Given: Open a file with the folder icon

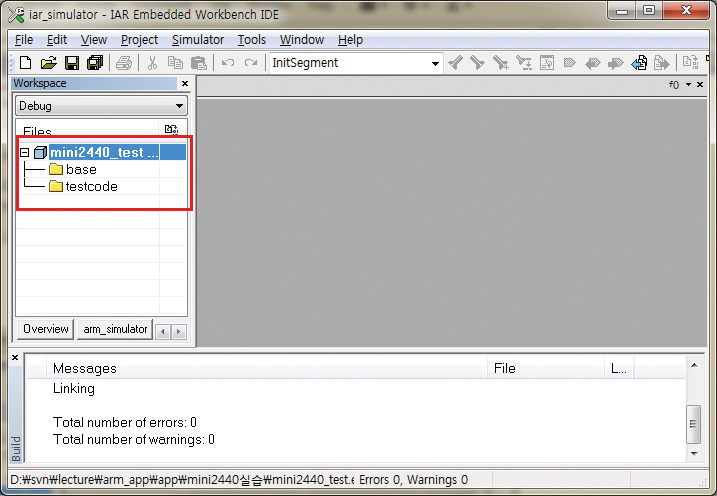Looking at the screenshot, I should [48, 63].
